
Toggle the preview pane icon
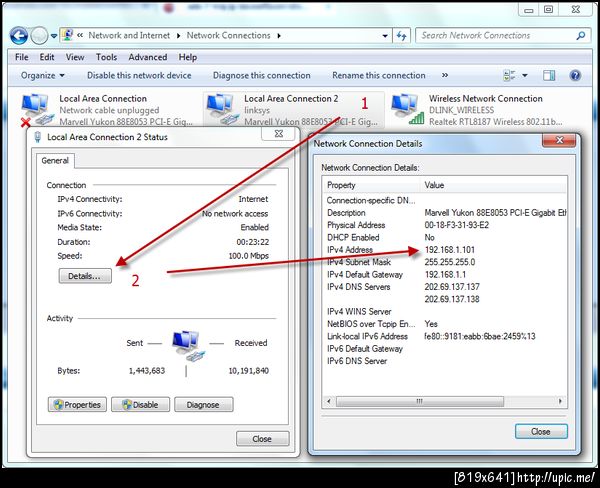(x=549, y=75)
